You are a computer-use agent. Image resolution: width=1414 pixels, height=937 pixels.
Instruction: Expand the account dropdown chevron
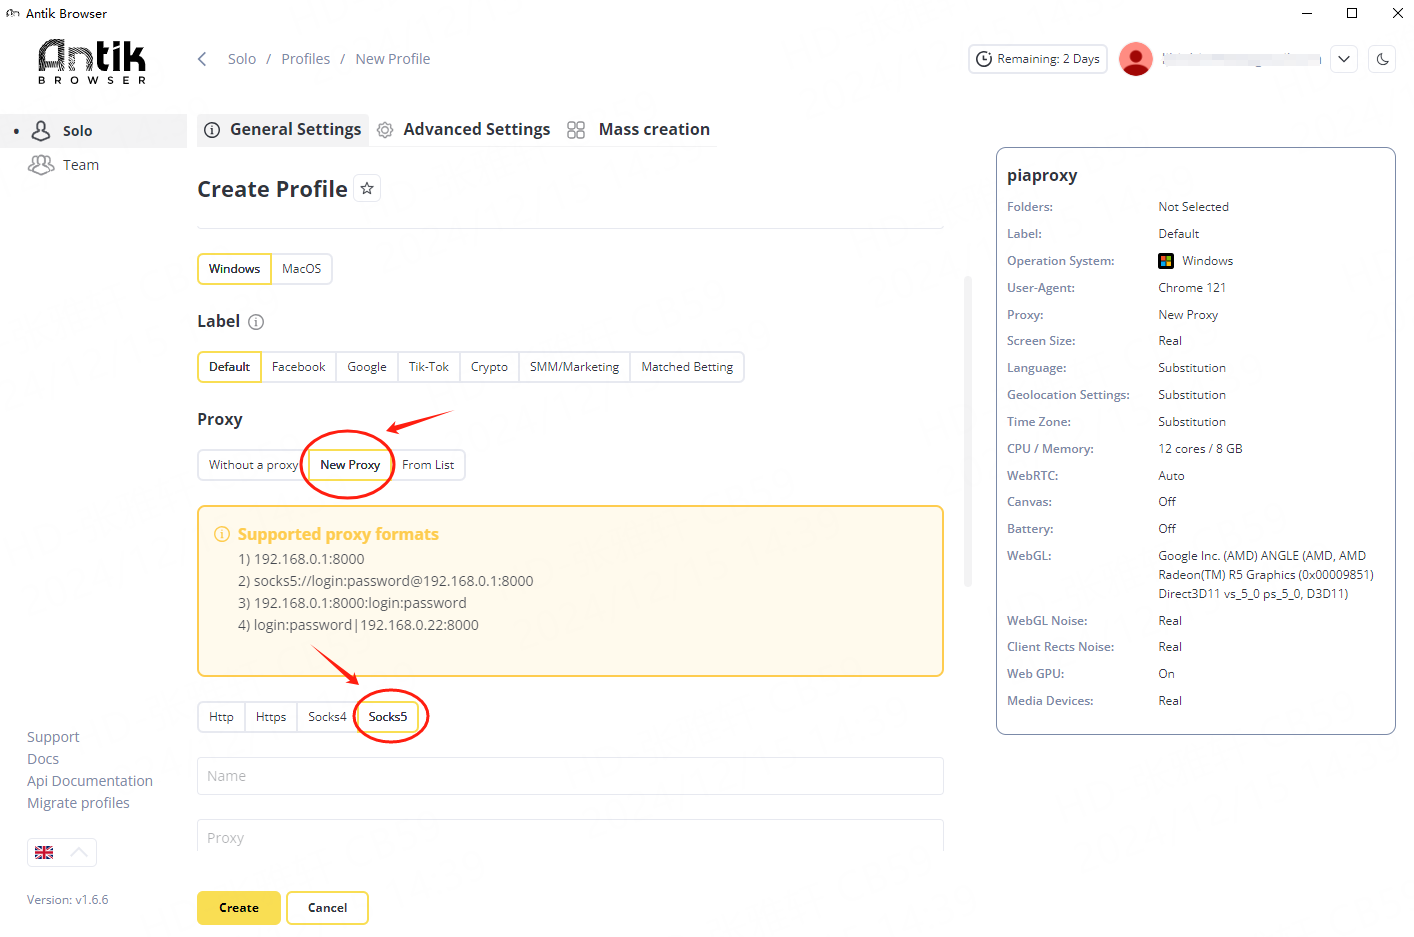(1344, 59)
